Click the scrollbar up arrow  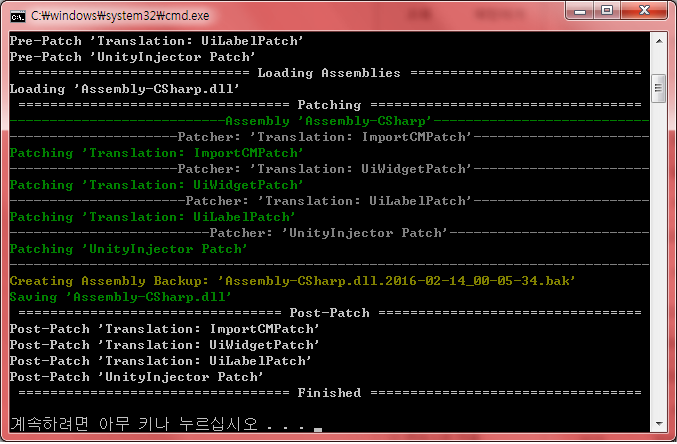point(659,41)
